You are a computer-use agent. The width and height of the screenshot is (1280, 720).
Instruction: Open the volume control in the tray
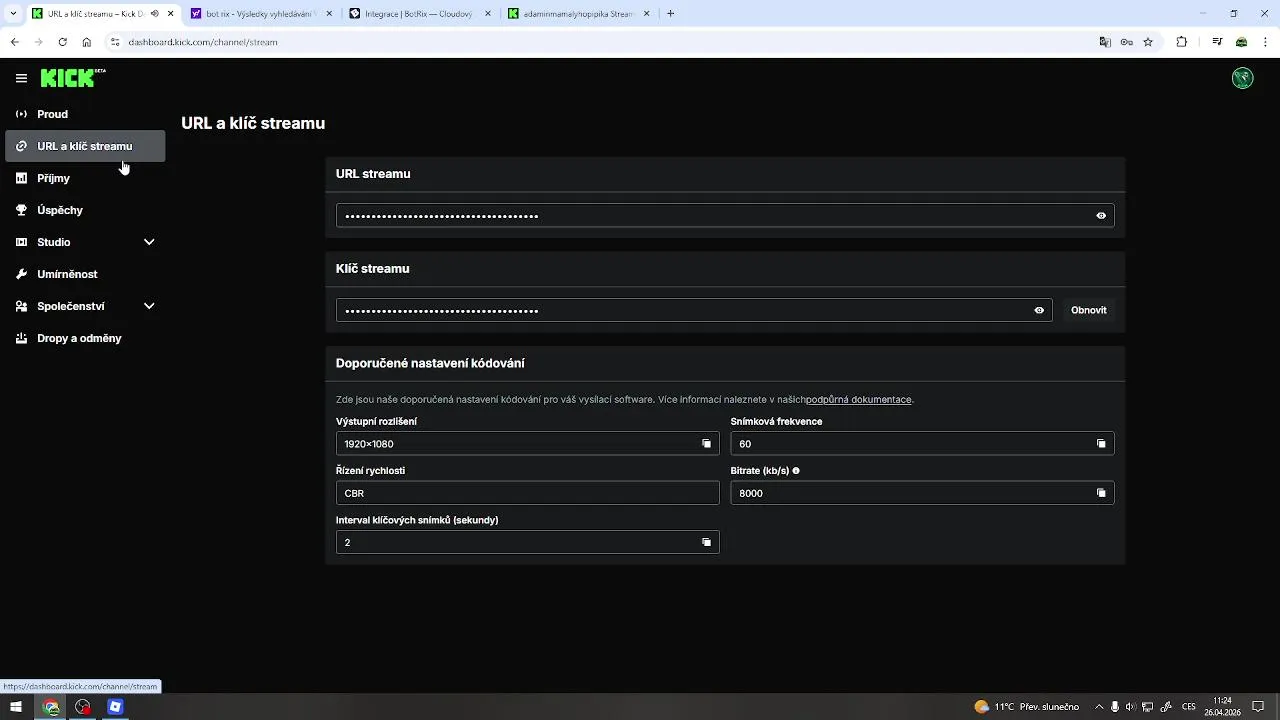point(1131,707)
